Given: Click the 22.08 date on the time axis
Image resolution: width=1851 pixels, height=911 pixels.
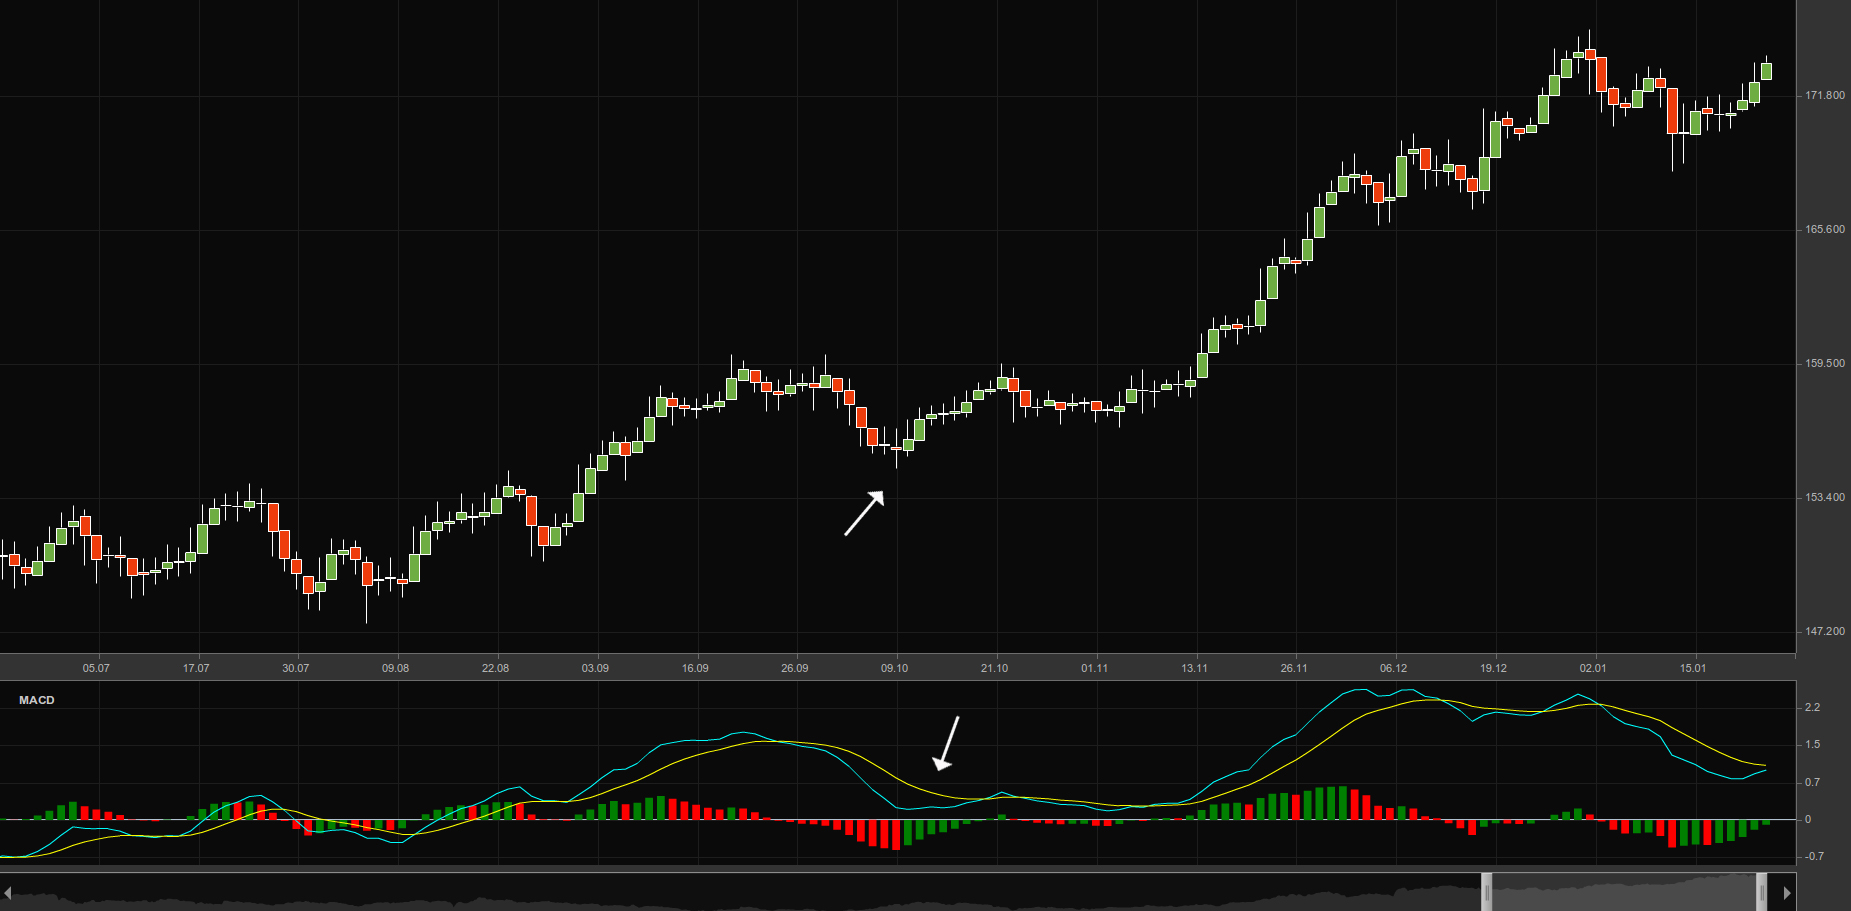Looking at the screenshot, I should tap(495, 668).
